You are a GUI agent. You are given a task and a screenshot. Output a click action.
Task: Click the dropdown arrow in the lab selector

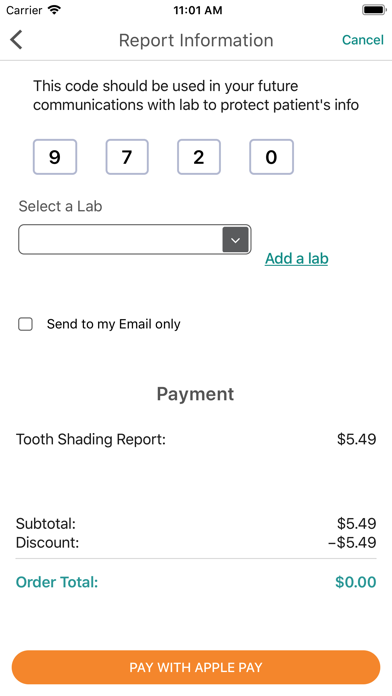tap(235, 240)
